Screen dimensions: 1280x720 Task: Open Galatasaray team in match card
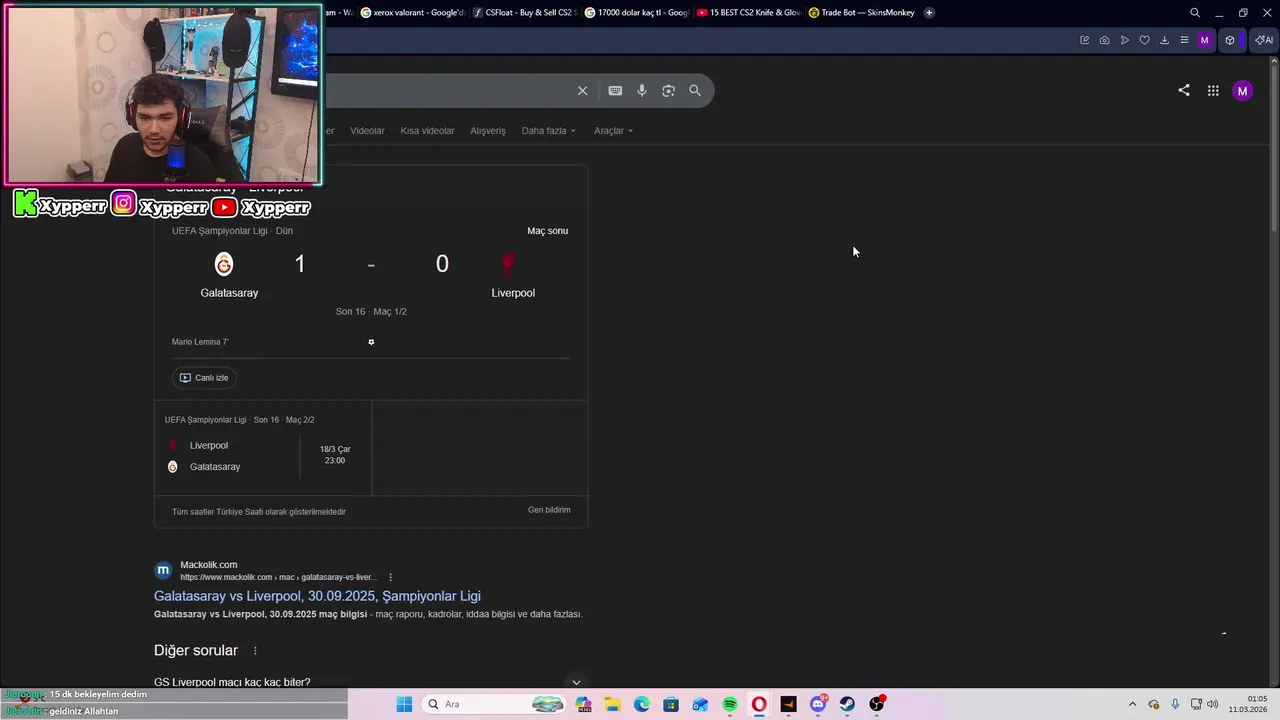click(229, 276)
